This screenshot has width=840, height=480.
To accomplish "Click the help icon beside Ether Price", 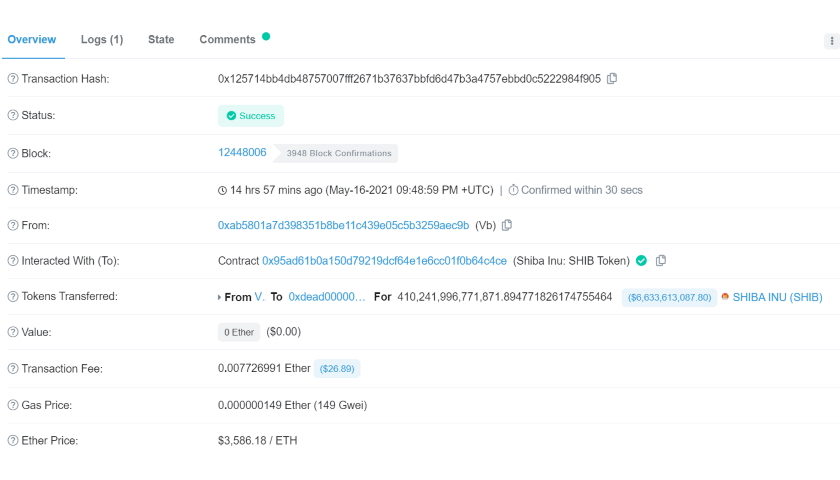I will (13, 440).
